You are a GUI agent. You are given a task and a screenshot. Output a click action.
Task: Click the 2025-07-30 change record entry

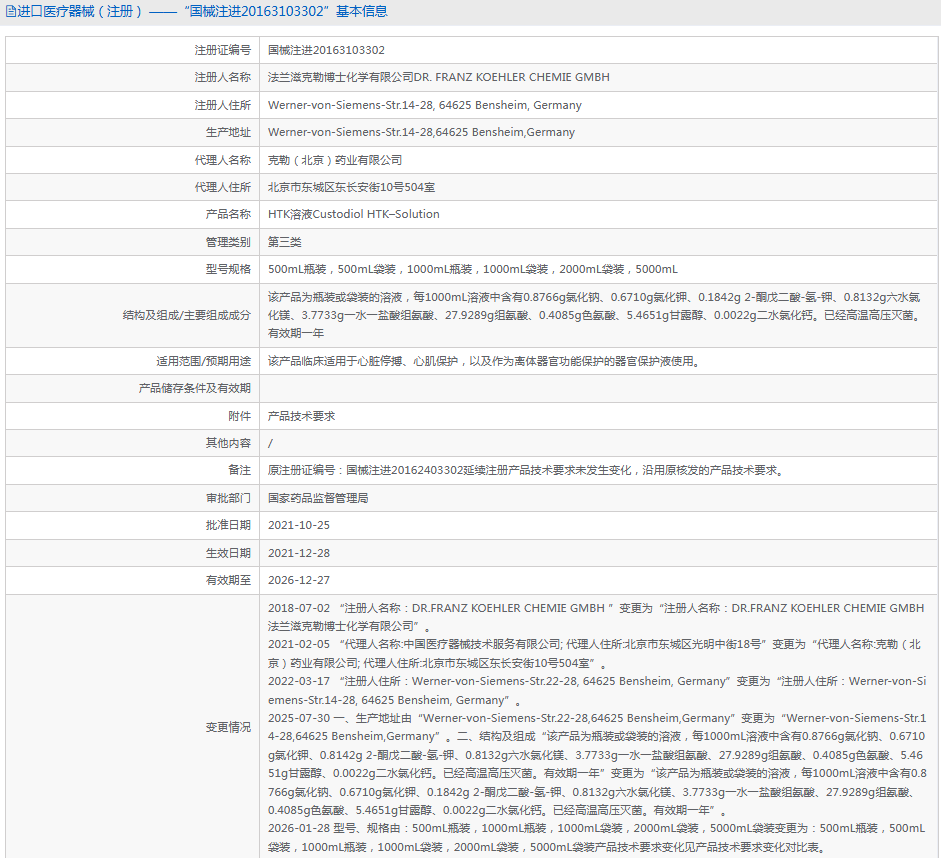(597, 764)
